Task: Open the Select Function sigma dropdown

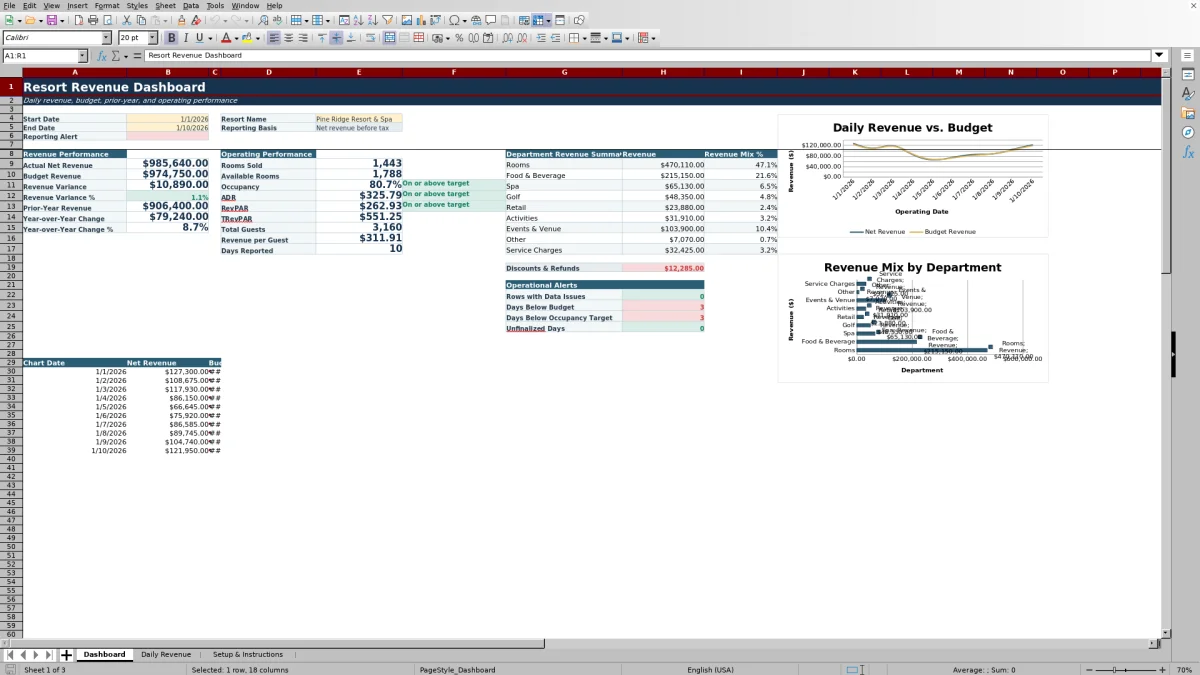Action: pos(126,56)
